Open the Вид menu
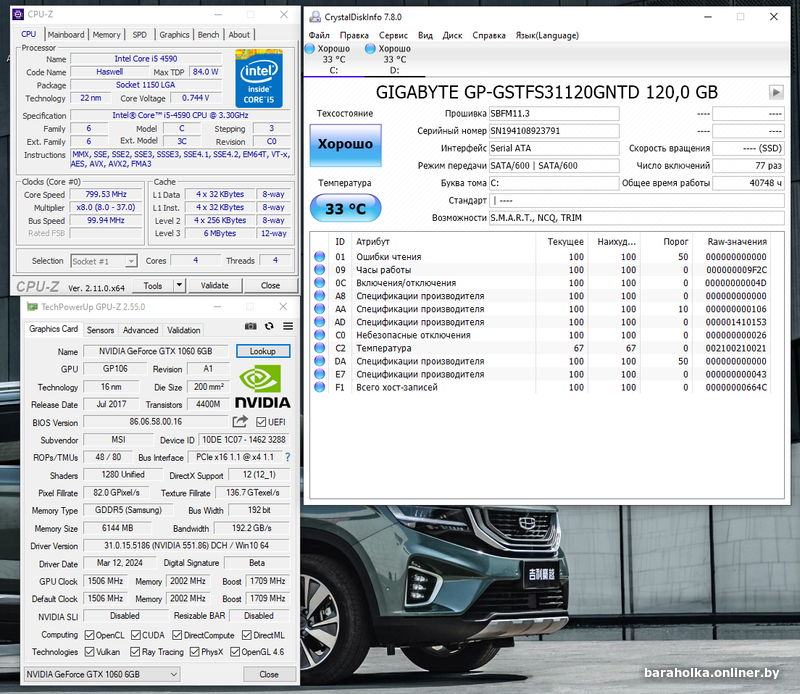The image size is (800, 694). click(425, 35)
